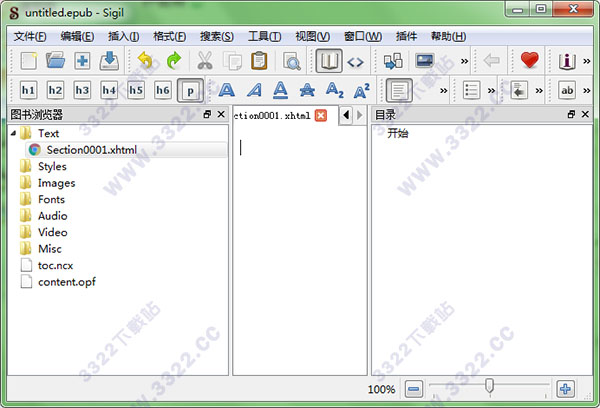Open the 搜索(S) menu

click(217, 37)
